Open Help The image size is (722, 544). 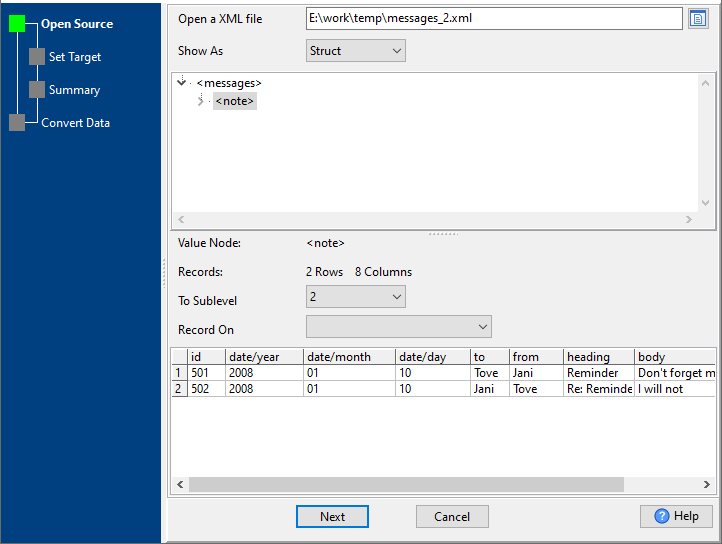(x=676, y=516)
